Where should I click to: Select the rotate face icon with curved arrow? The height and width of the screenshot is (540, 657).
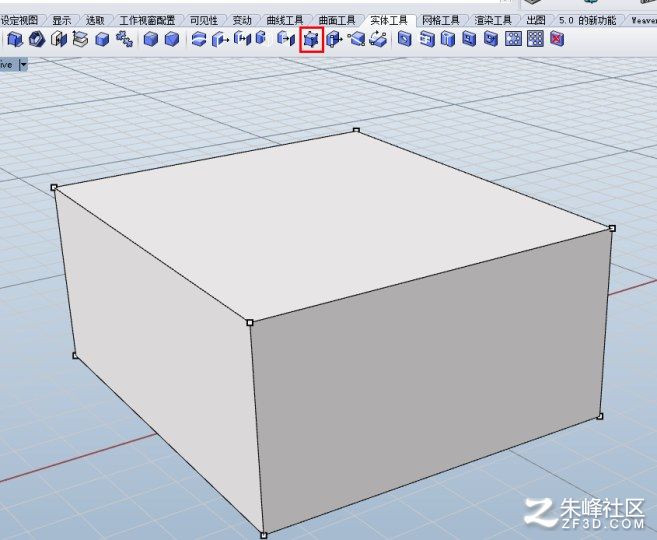point(378,39)
